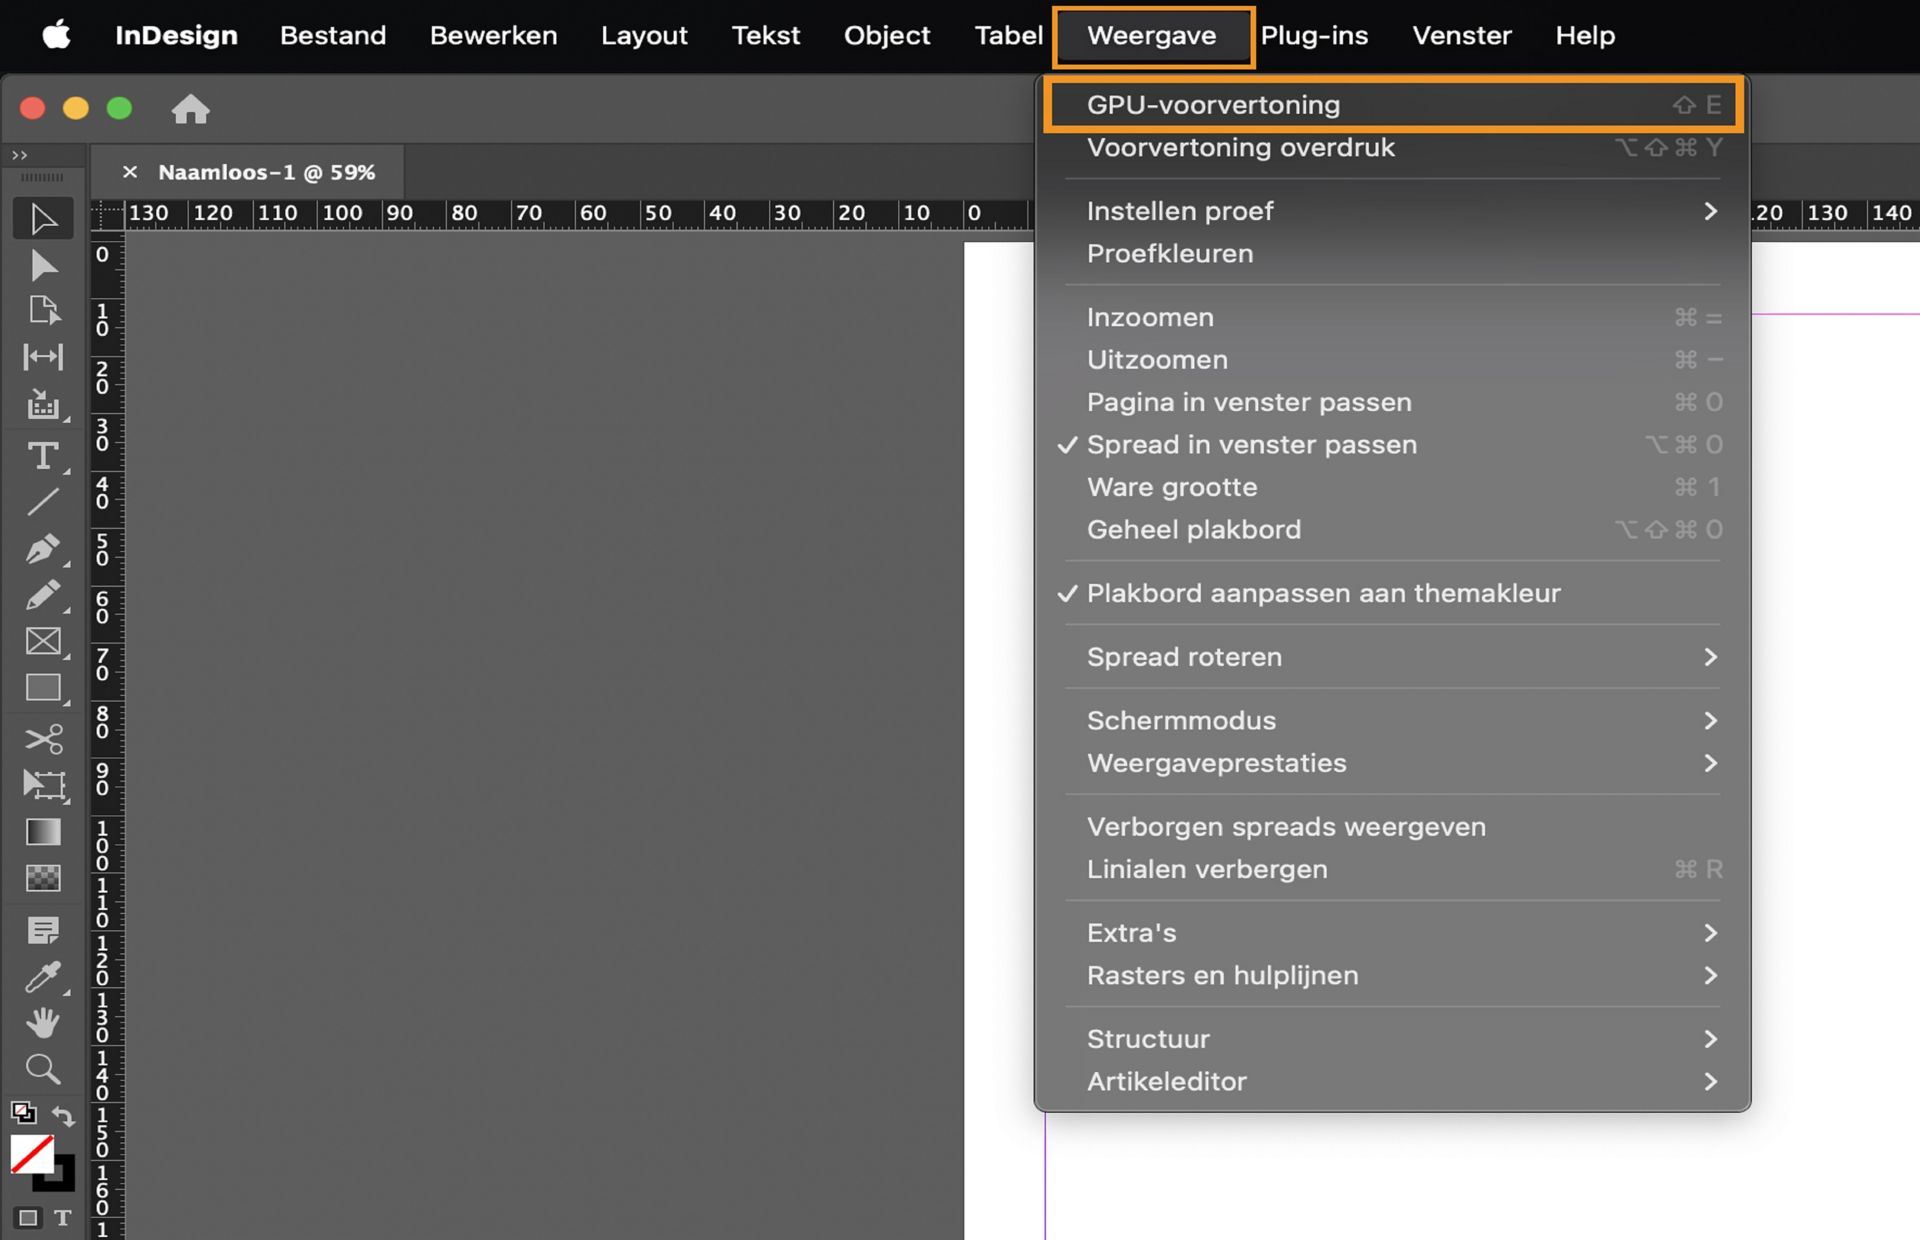This screenshot has height=1240, width=1920.
Task: Uncheck Plakbord aanpassen aan themakleur
Action: point(1322,593)
